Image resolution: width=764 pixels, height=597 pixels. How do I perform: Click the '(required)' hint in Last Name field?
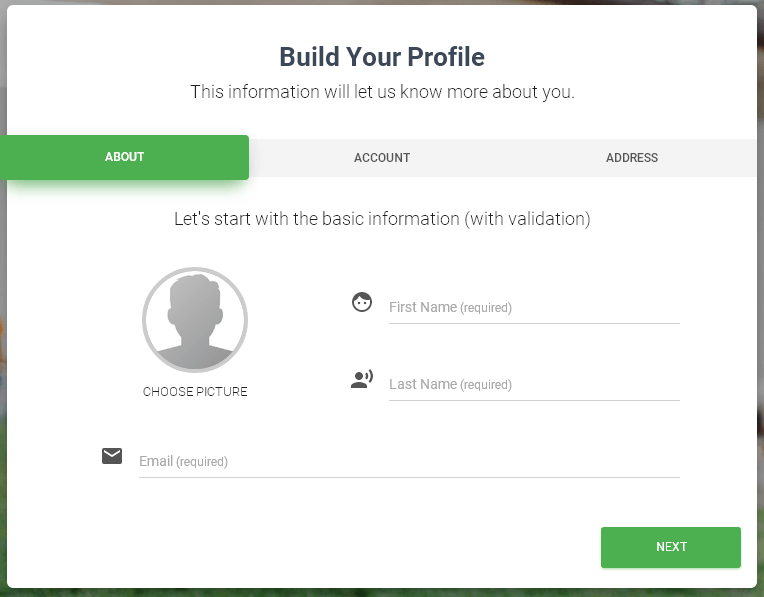pos(486,385)
